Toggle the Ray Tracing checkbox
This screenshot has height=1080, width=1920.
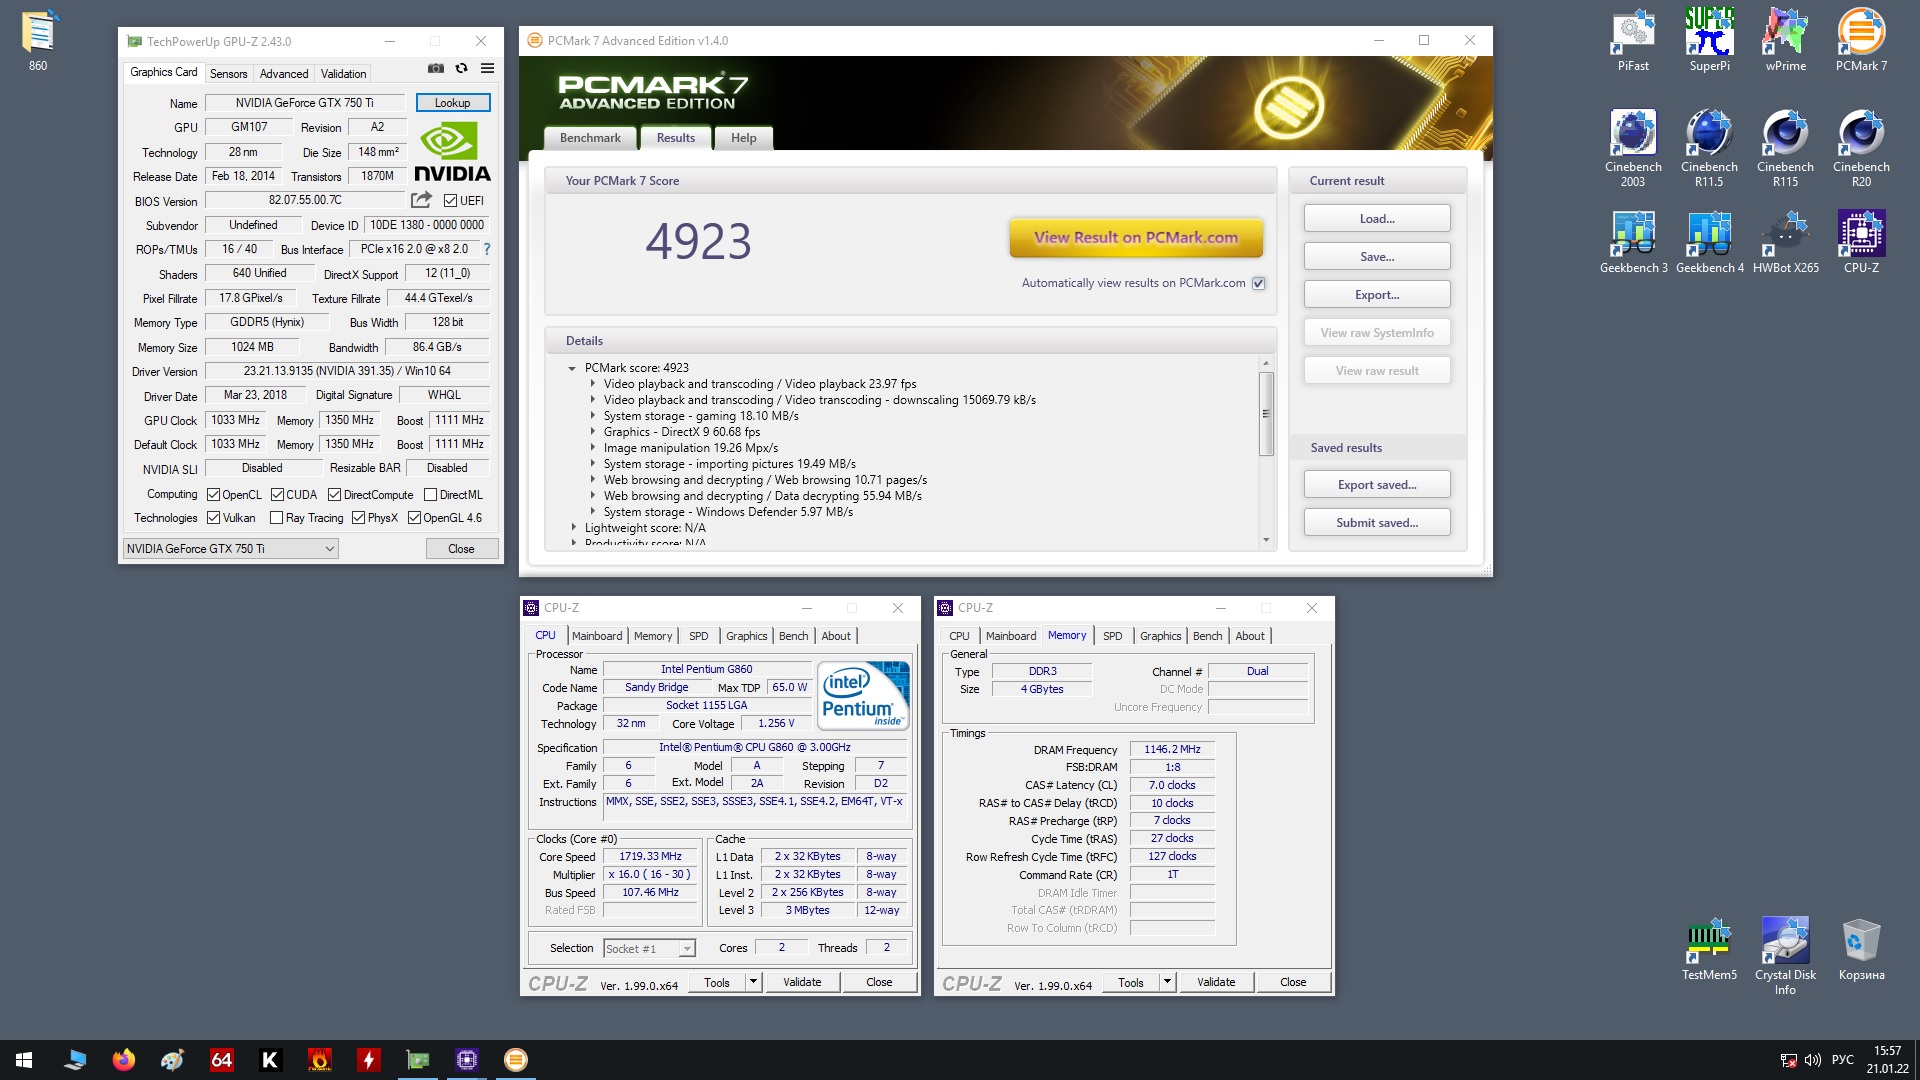[276, 518]
